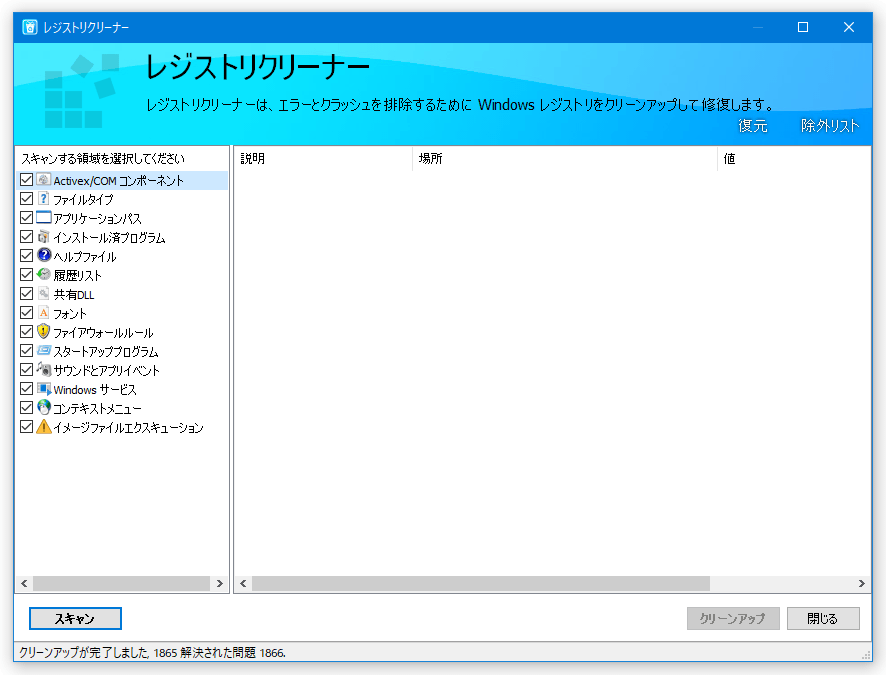The image size is (886, 675).
Task: Select the ヘルプファイル row label
Action: [85, 256]
